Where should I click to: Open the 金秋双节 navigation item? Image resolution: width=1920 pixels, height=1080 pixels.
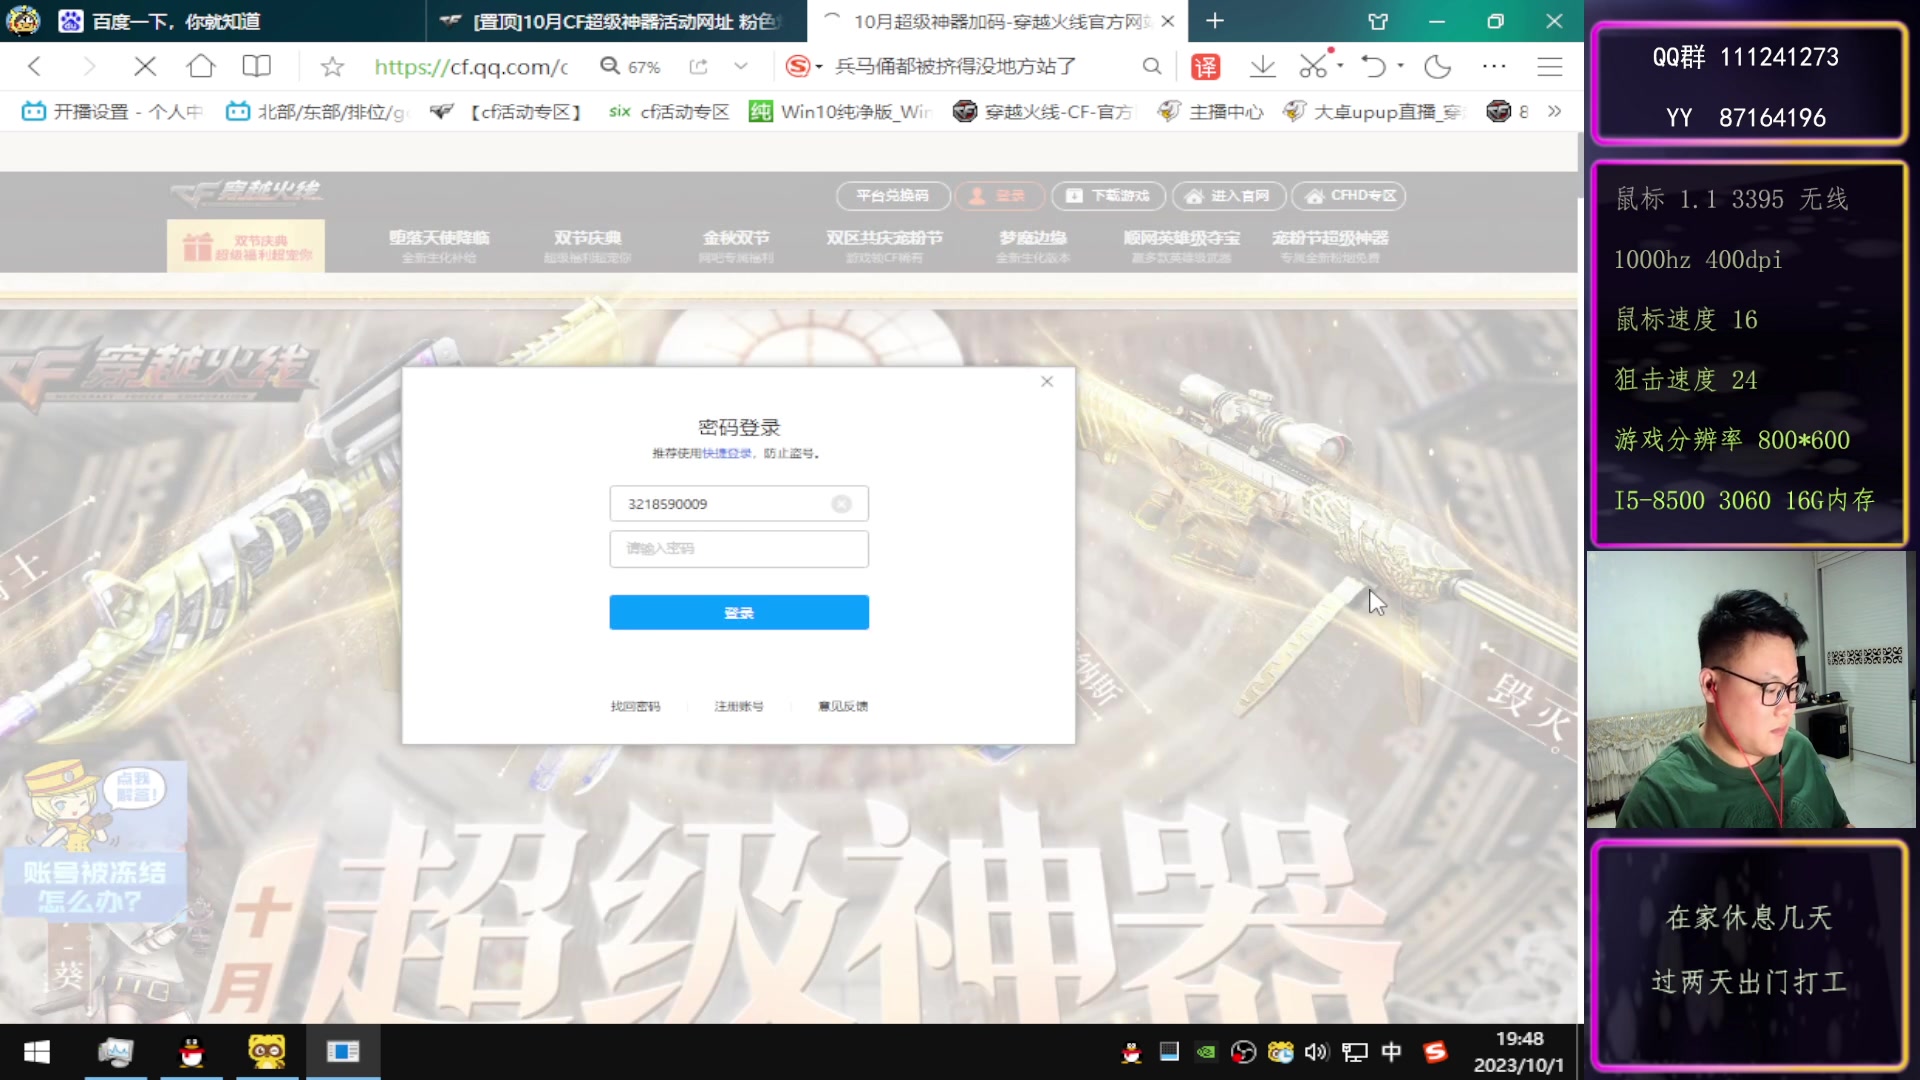click(x=736, y=245)
